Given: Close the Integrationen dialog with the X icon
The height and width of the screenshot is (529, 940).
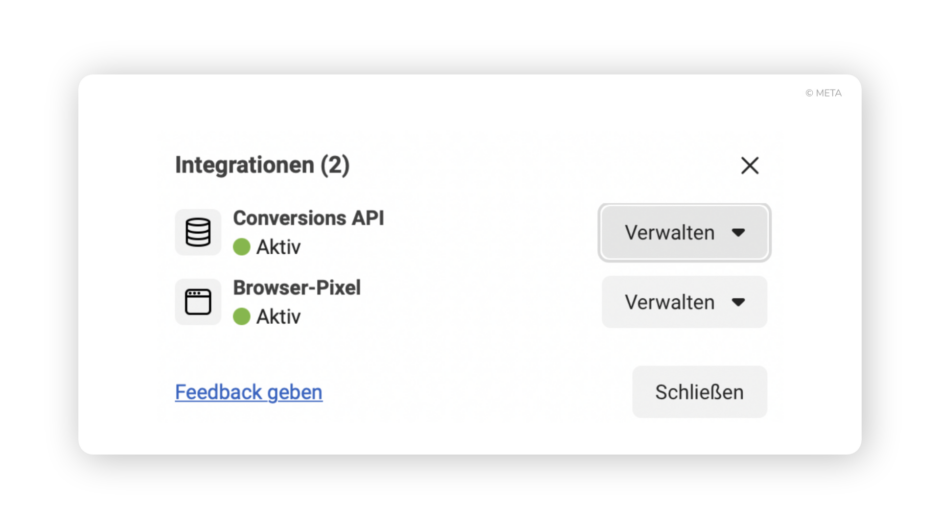Looking at the screenshot, I should click(749, 166).
